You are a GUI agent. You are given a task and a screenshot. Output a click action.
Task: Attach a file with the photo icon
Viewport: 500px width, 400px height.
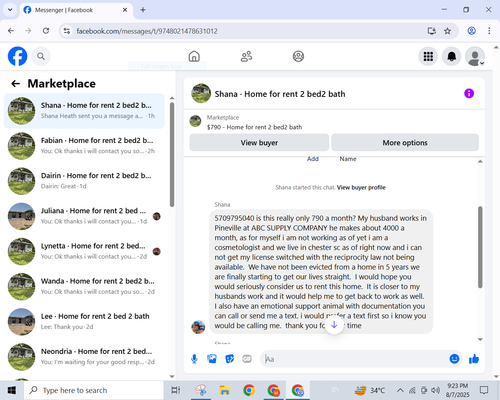click(212, 359)
